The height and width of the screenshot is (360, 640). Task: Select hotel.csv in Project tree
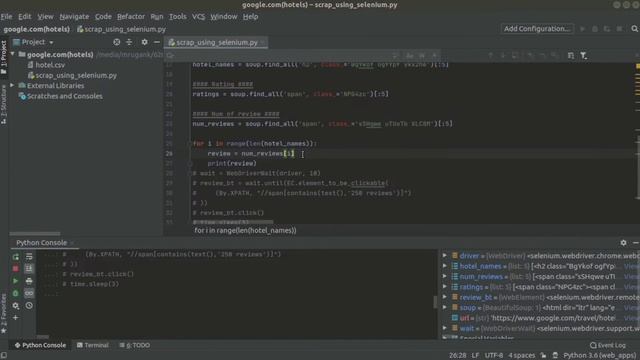[x=50, y=65]
